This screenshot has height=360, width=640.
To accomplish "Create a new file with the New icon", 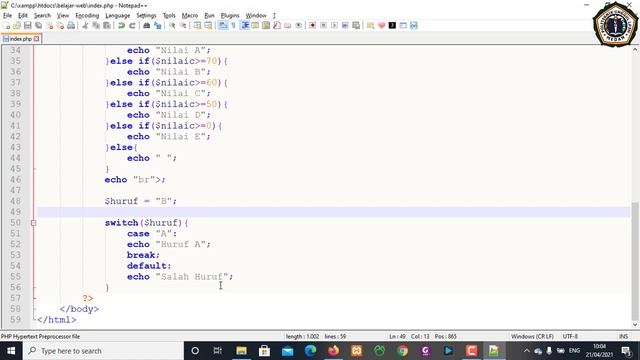I will click(x=7, y=25).
